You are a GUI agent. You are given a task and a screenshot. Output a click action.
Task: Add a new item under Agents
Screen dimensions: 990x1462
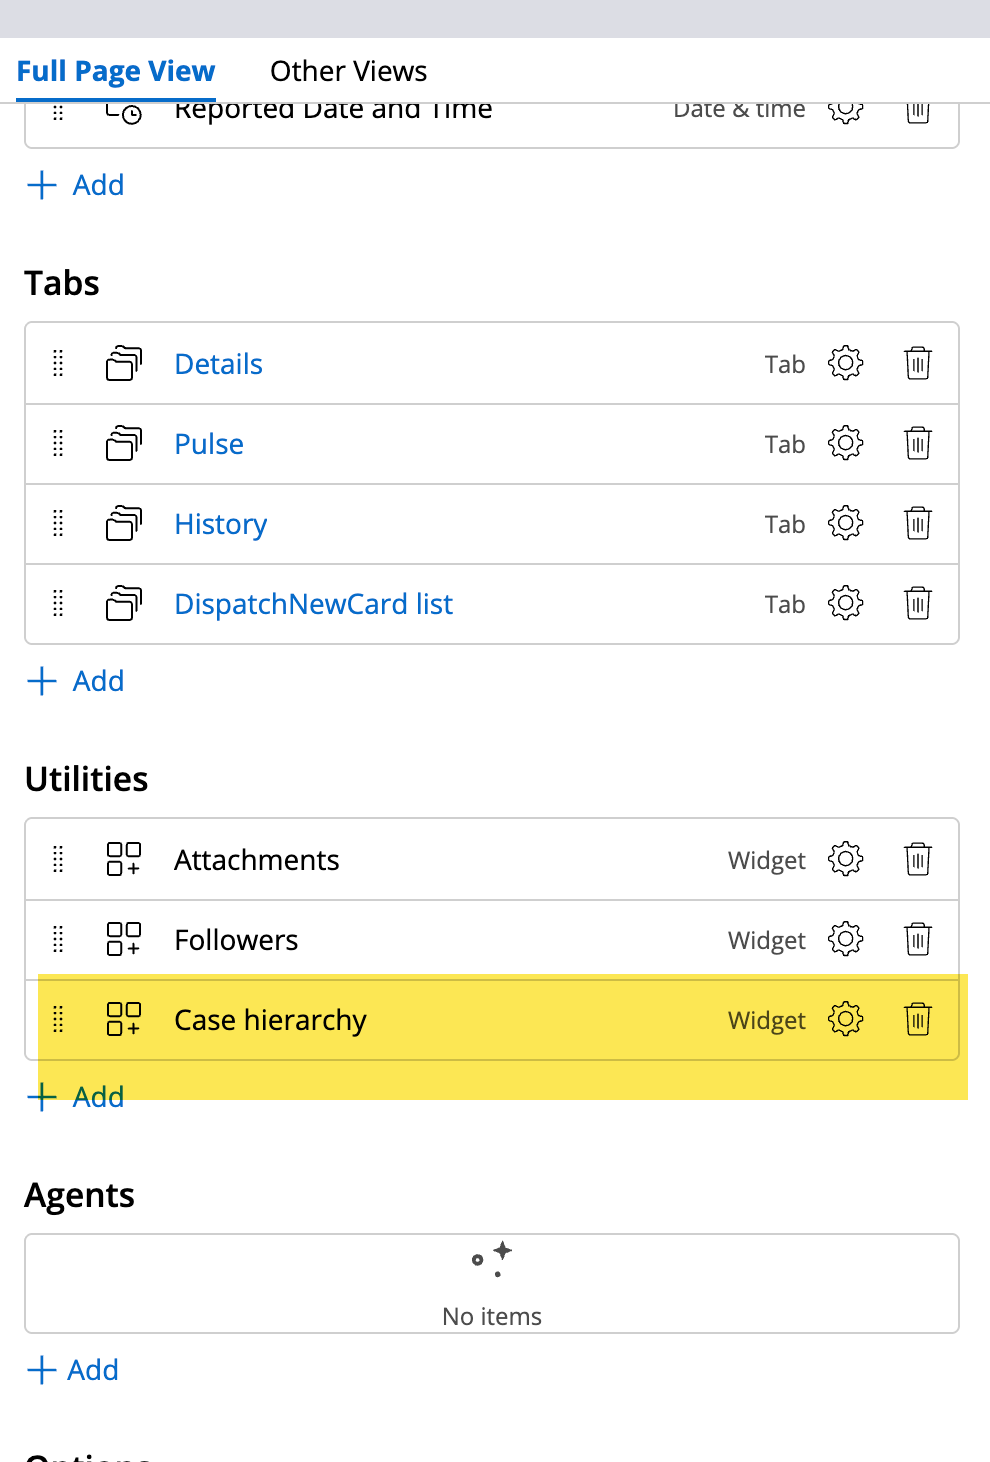coord(74,1370)
